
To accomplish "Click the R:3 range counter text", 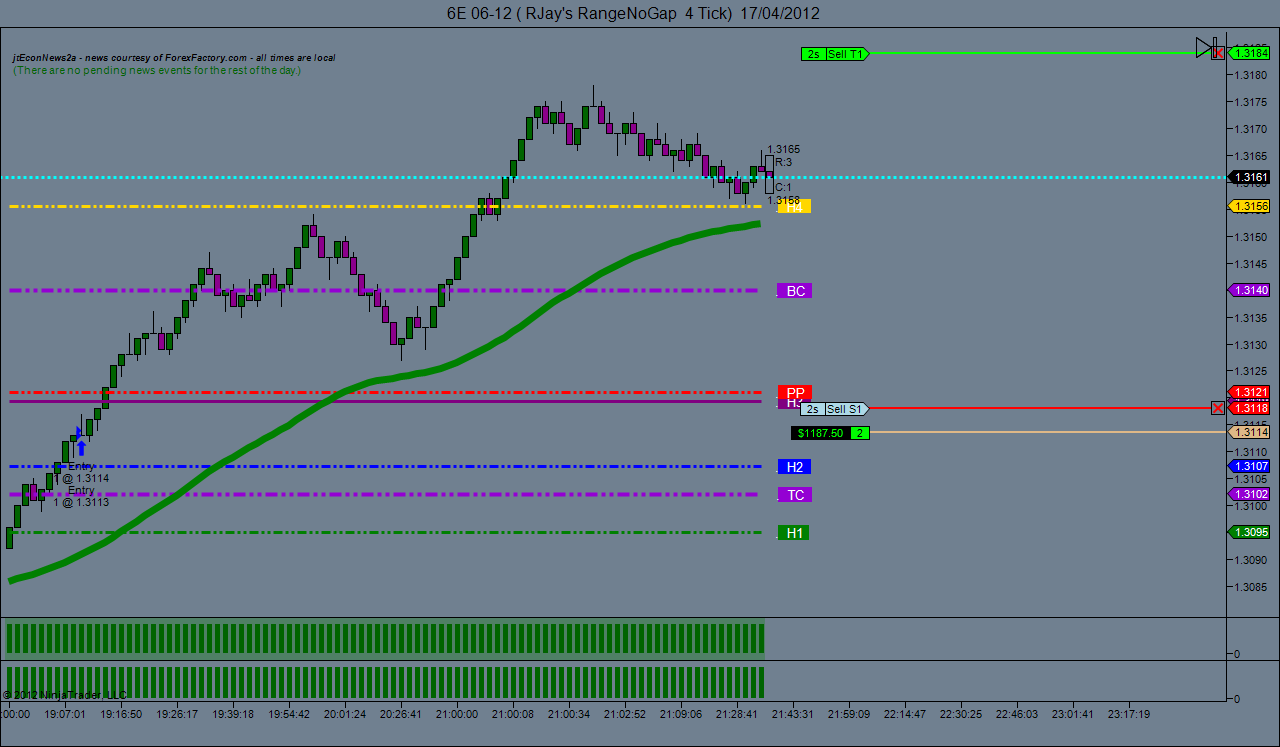I will [x=783, y=162].
